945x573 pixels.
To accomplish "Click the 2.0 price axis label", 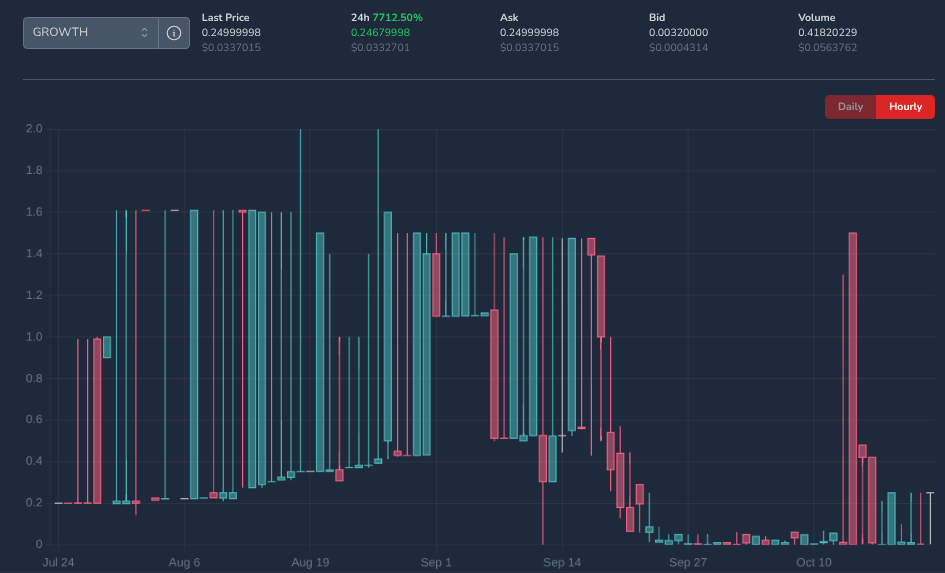I will pos(34,129).
